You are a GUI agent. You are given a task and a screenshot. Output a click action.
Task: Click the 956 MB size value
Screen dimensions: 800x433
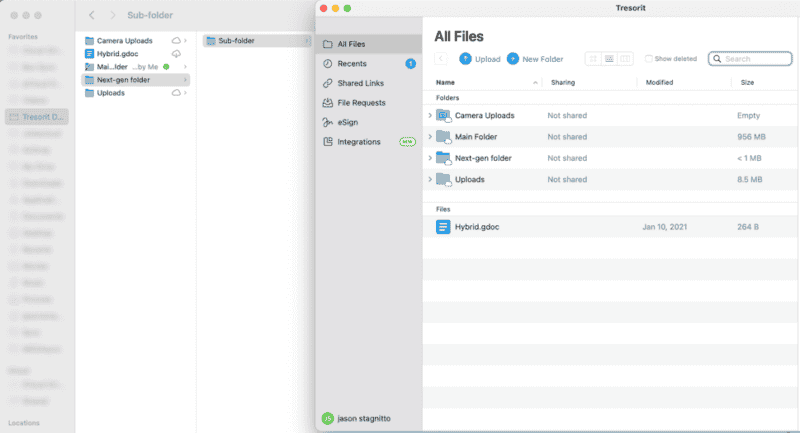751,137
